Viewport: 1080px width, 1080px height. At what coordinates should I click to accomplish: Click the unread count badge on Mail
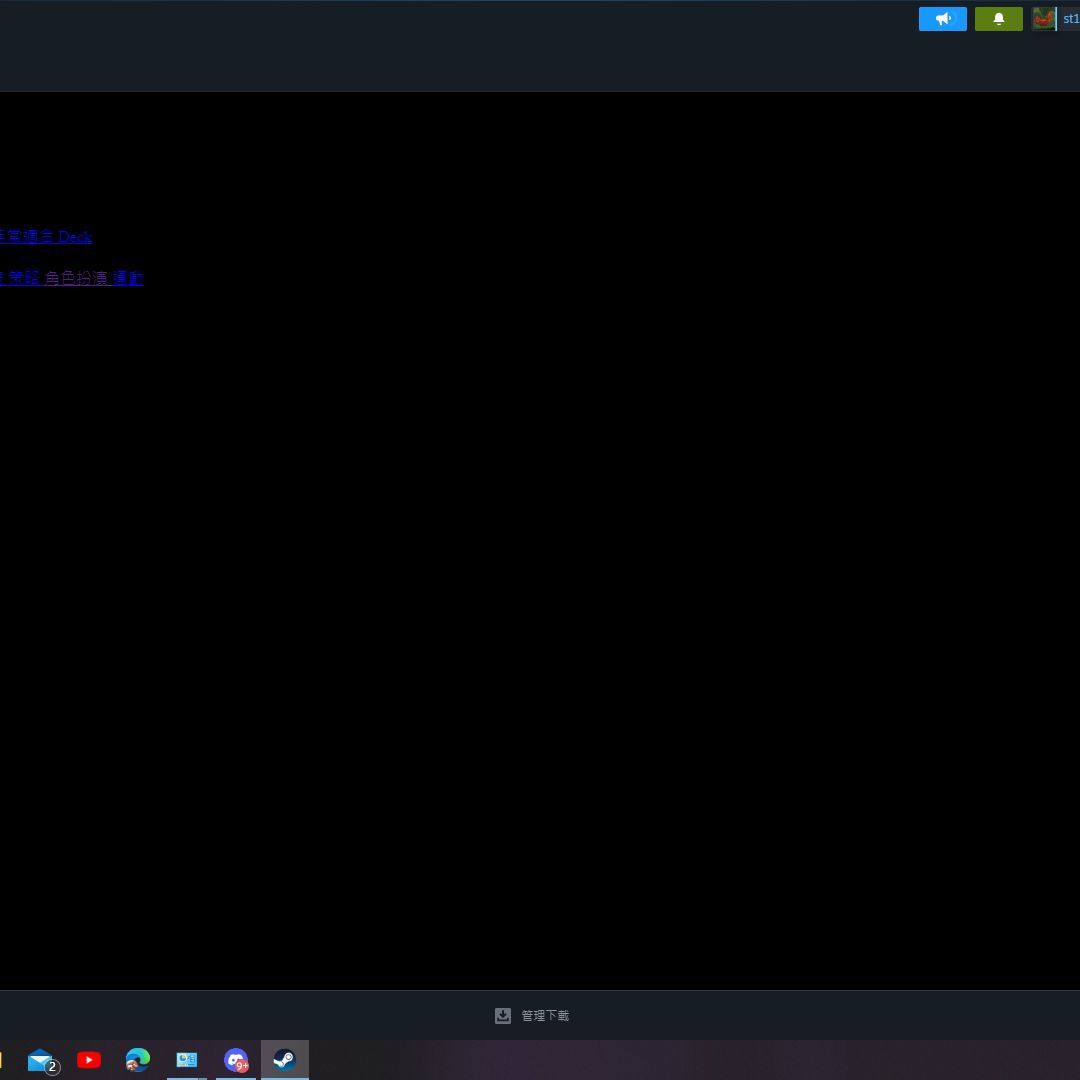click(x=52, y=1068)
